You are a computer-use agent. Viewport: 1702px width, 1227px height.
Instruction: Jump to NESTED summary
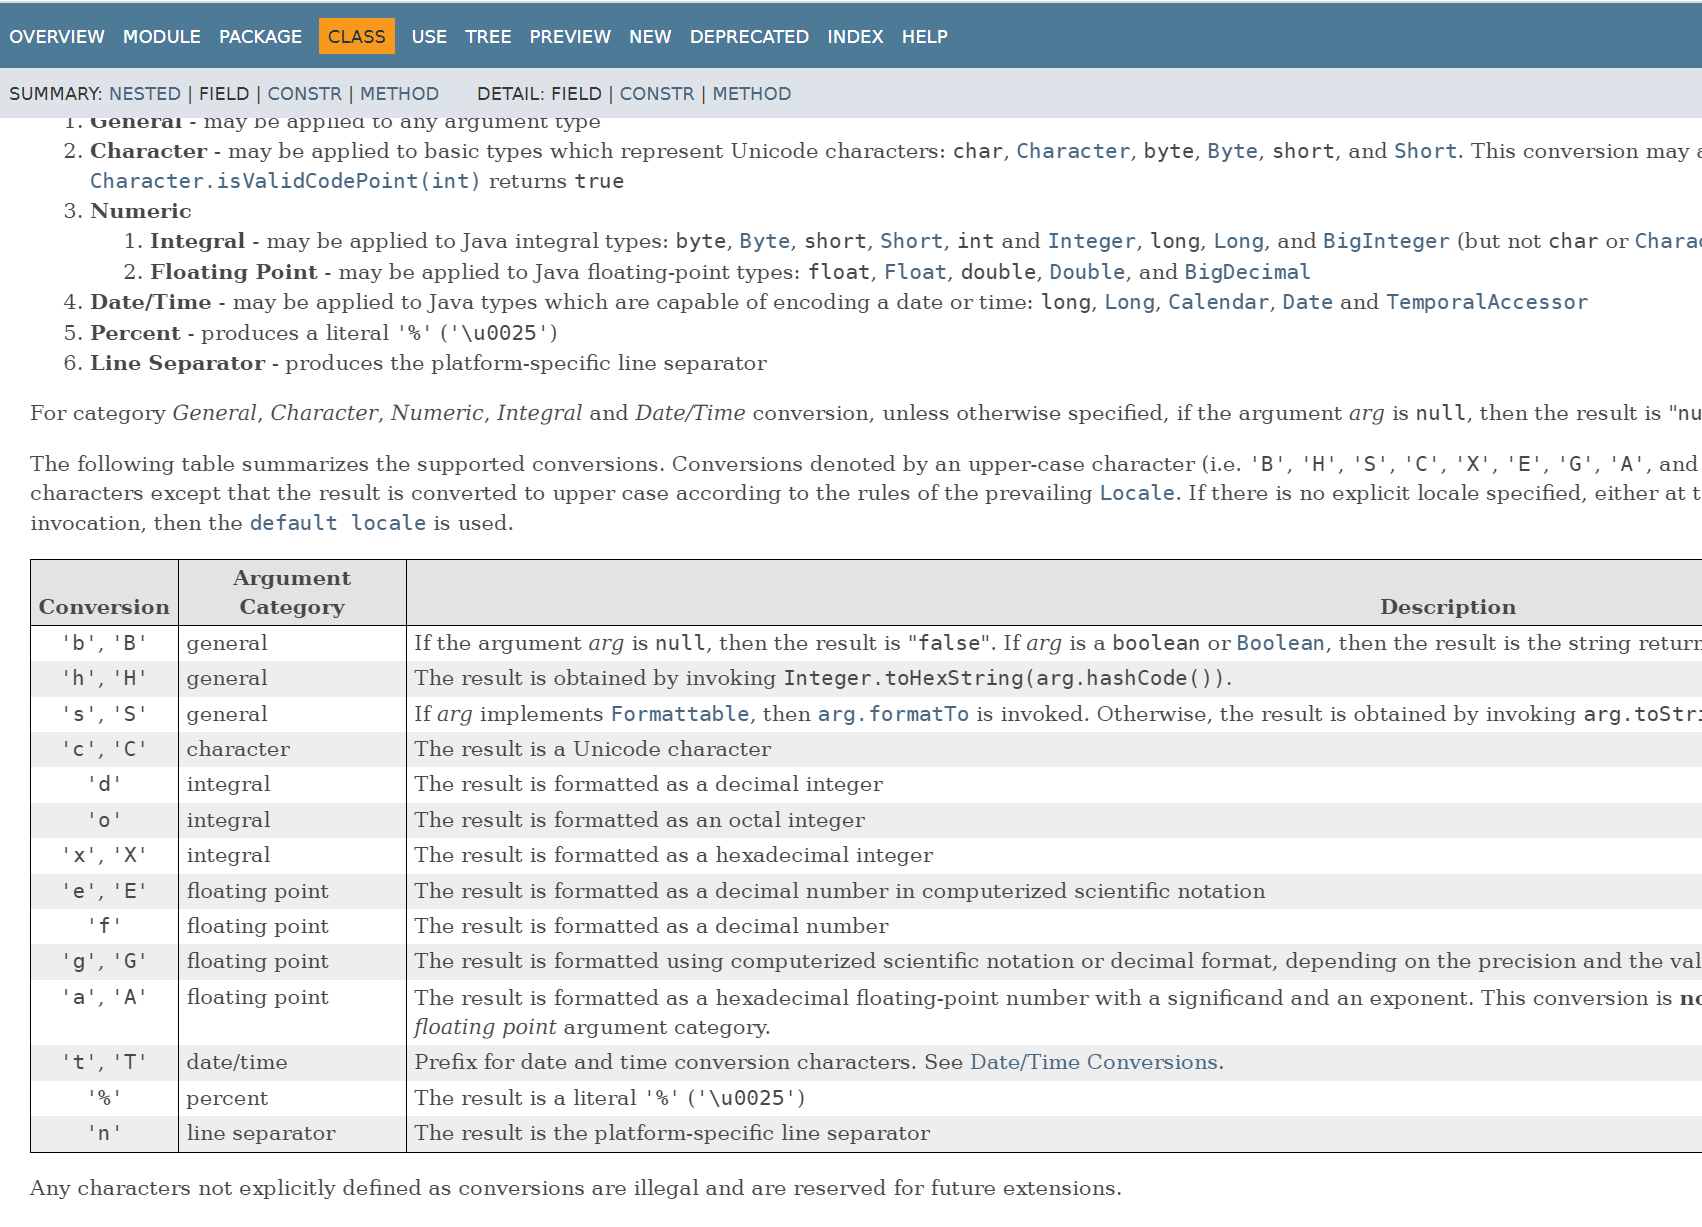(145, 94)
